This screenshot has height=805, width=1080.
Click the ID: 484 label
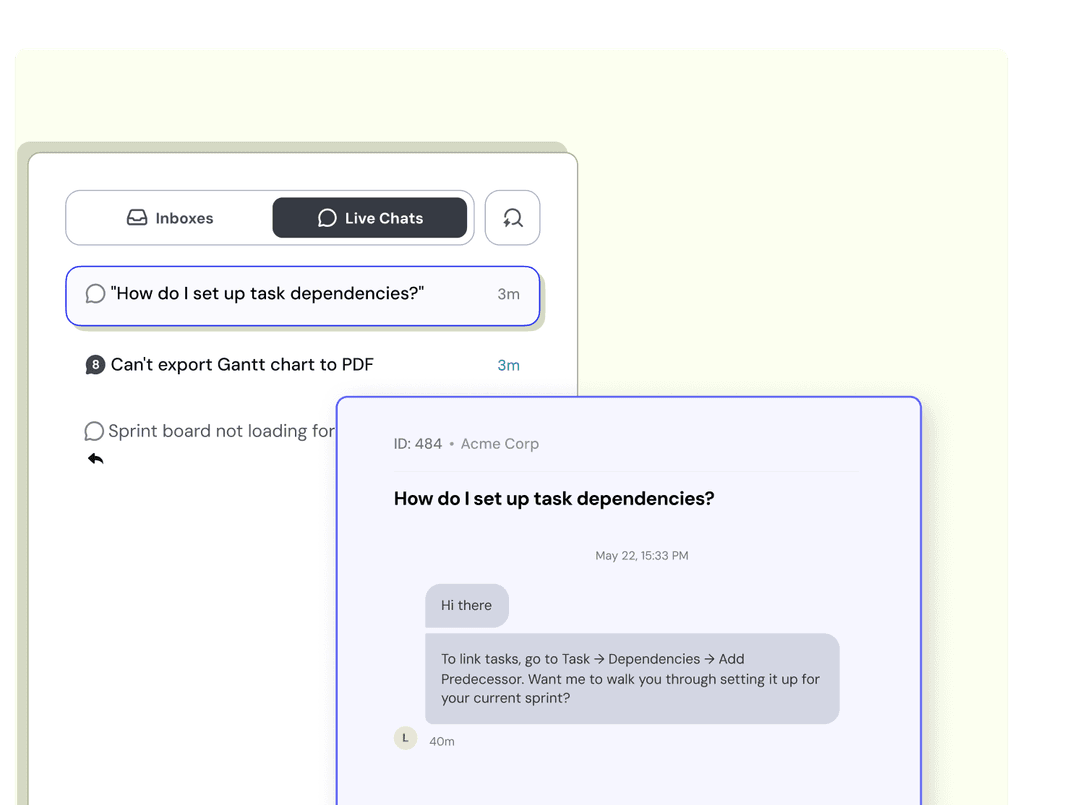coord(418,444)
